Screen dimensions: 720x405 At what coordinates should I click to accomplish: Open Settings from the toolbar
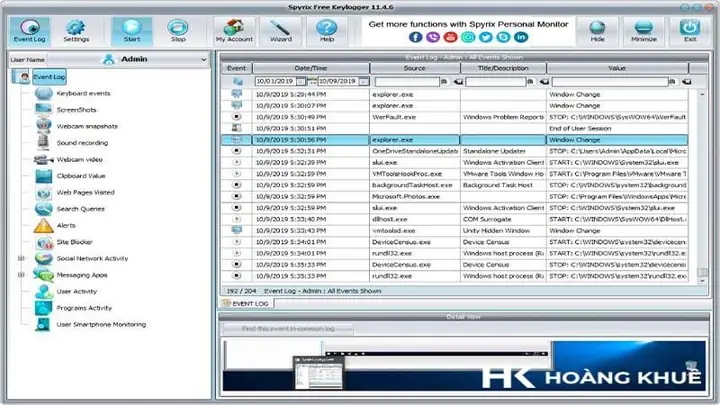click(x=76, y=31)
